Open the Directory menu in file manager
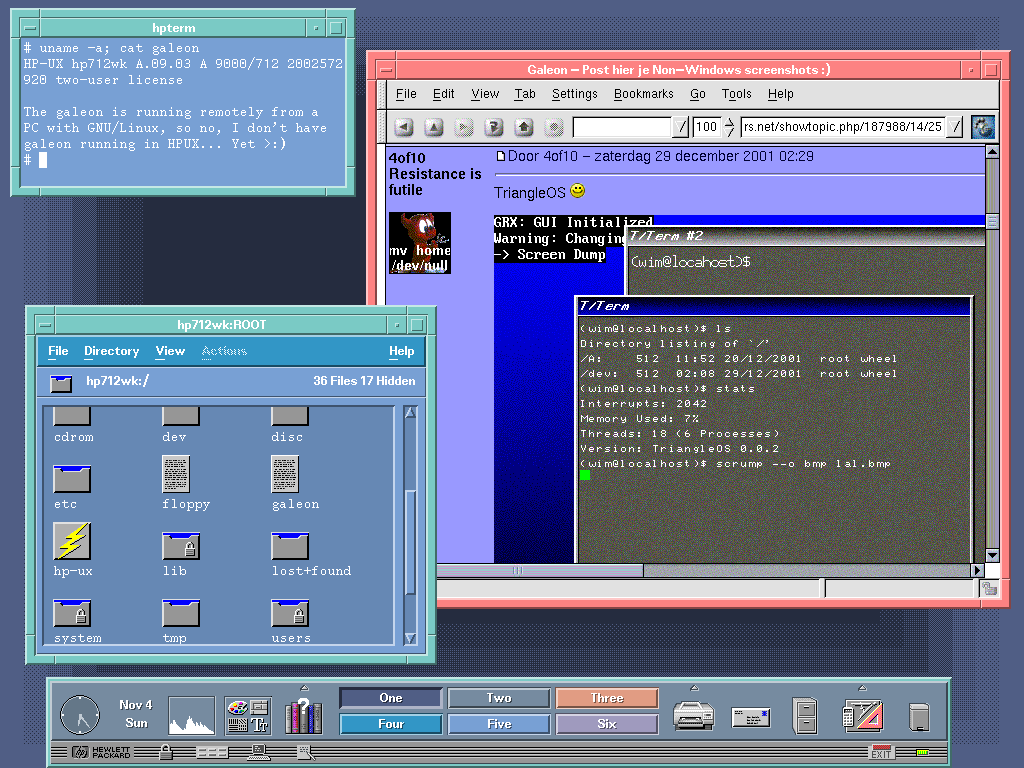Viewport: 1024px width, 768px height. click(112, 351)
